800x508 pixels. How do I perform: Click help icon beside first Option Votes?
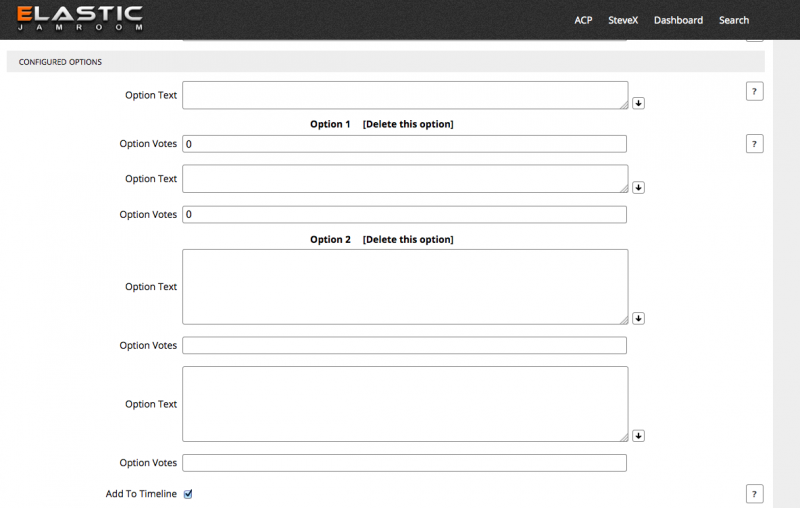click(x=755, y=144)
